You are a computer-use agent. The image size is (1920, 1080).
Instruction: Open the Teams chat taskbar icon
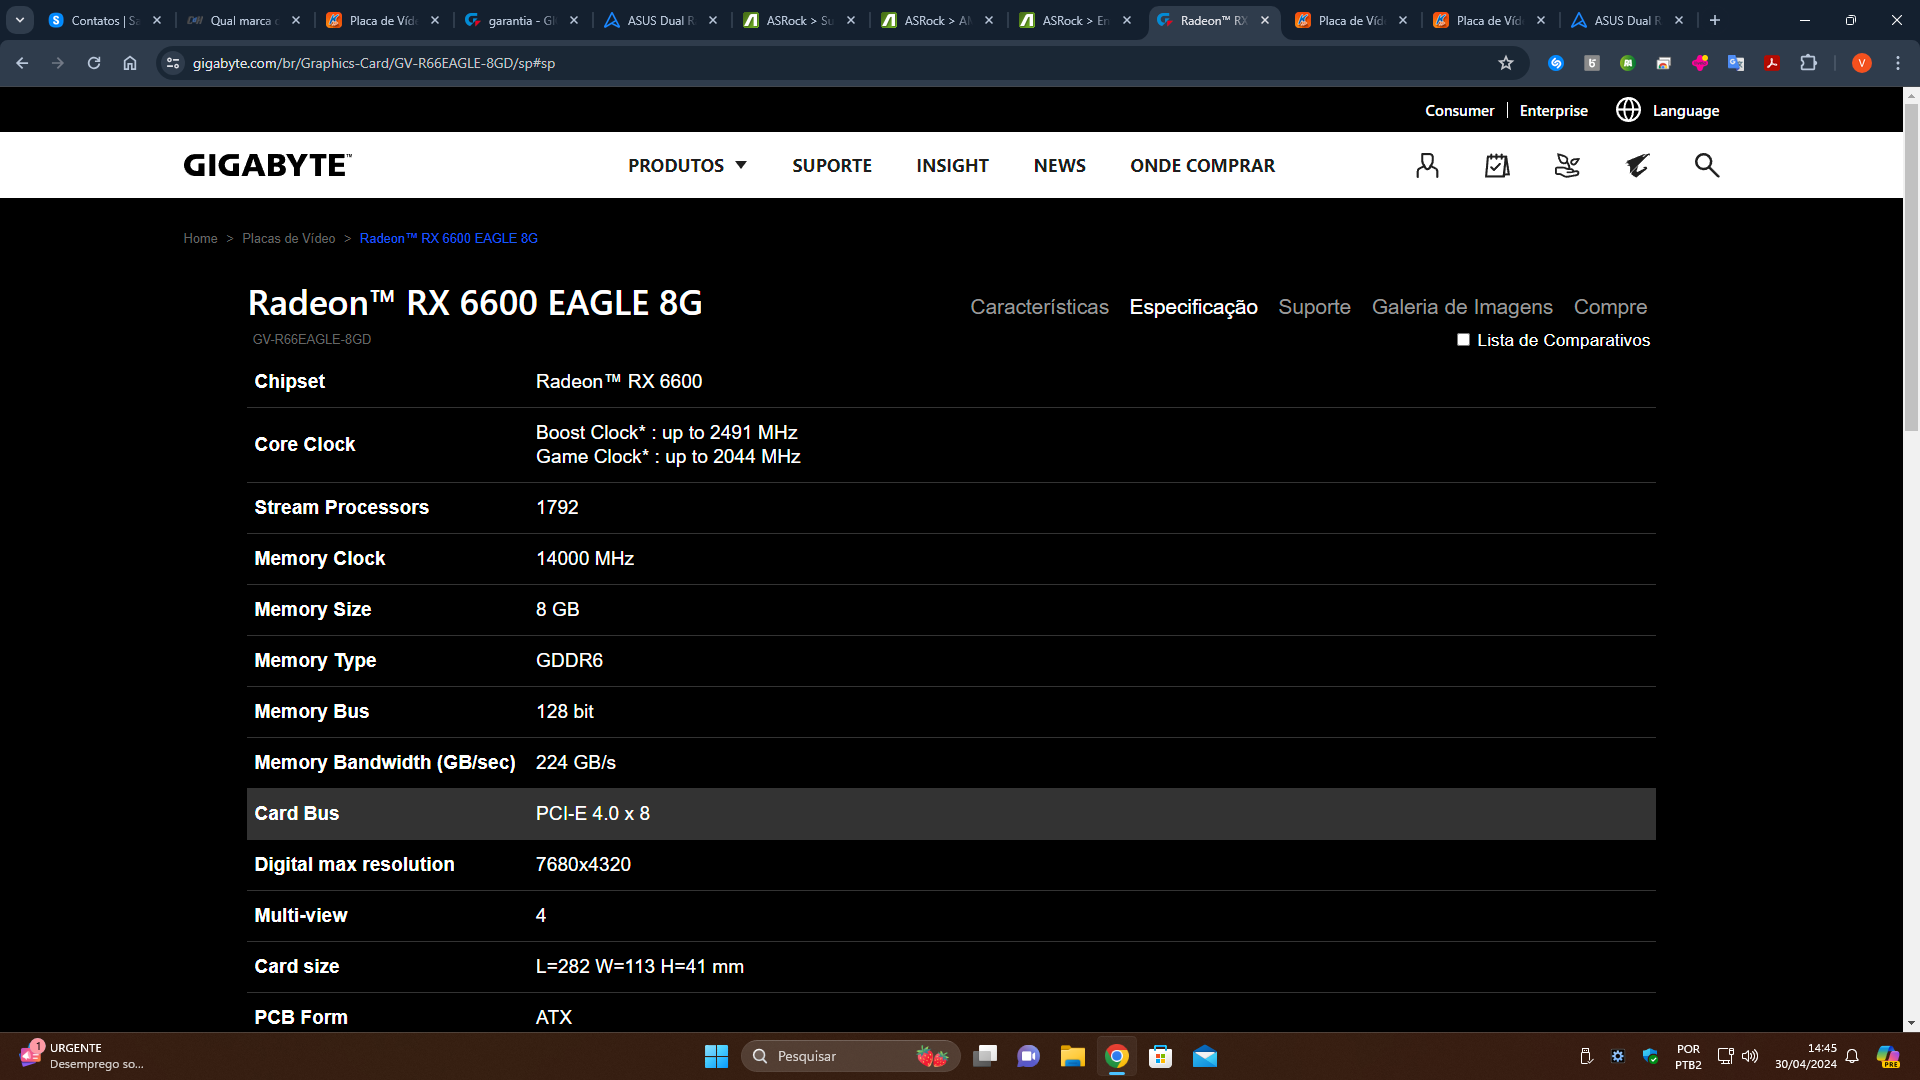pos(1029,1056)
